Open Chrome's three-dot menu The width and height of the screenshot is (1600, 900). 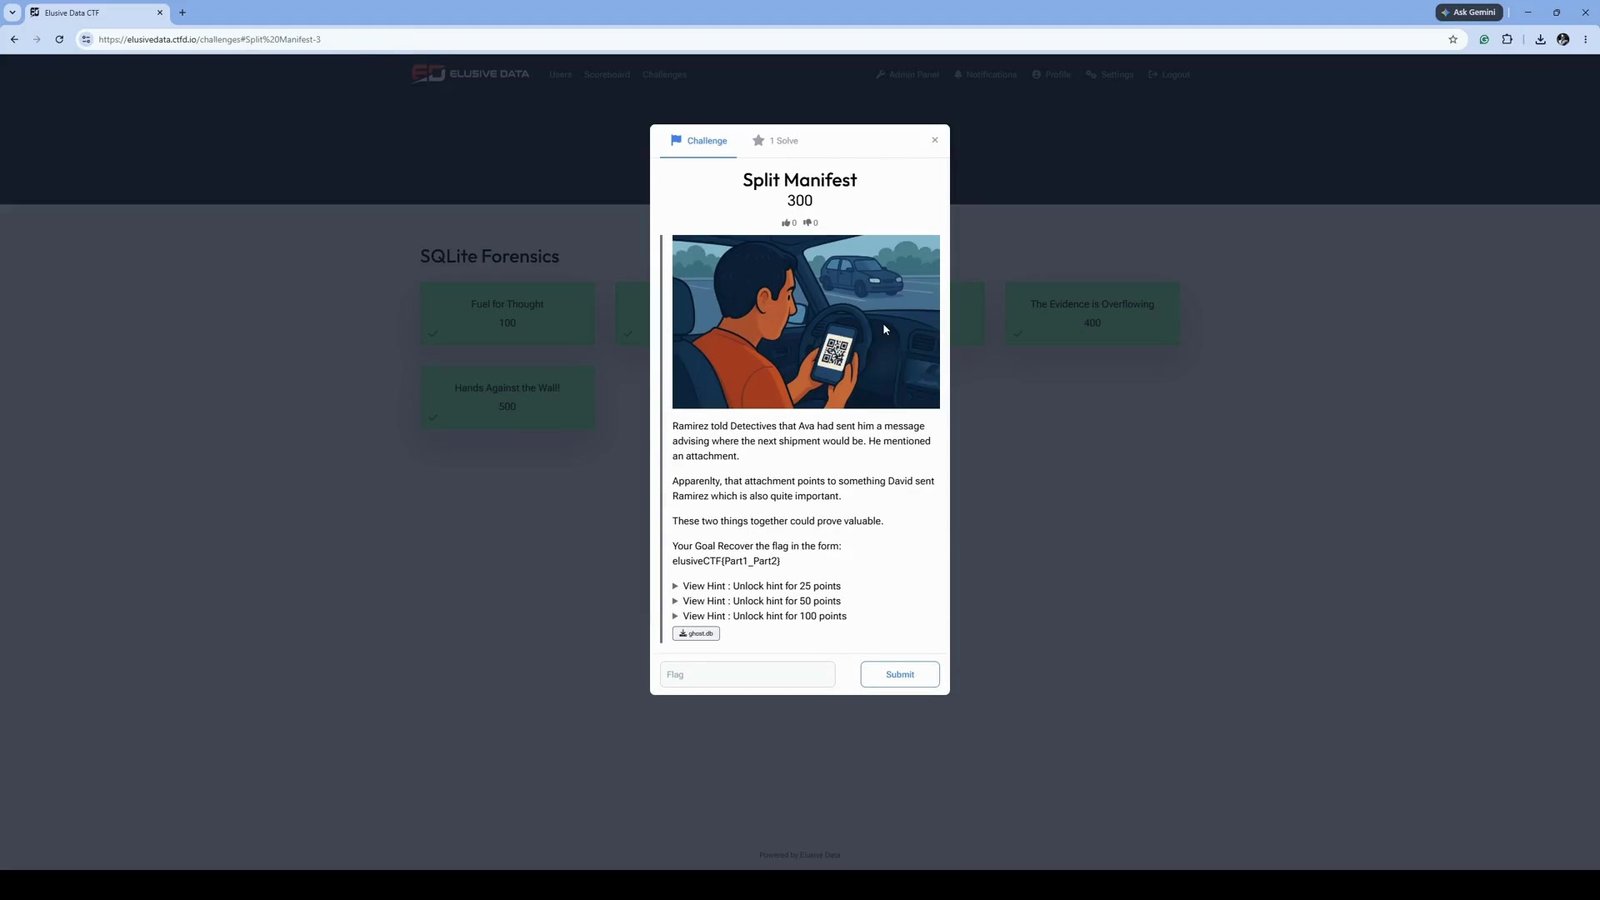[x=1585, y=39]
